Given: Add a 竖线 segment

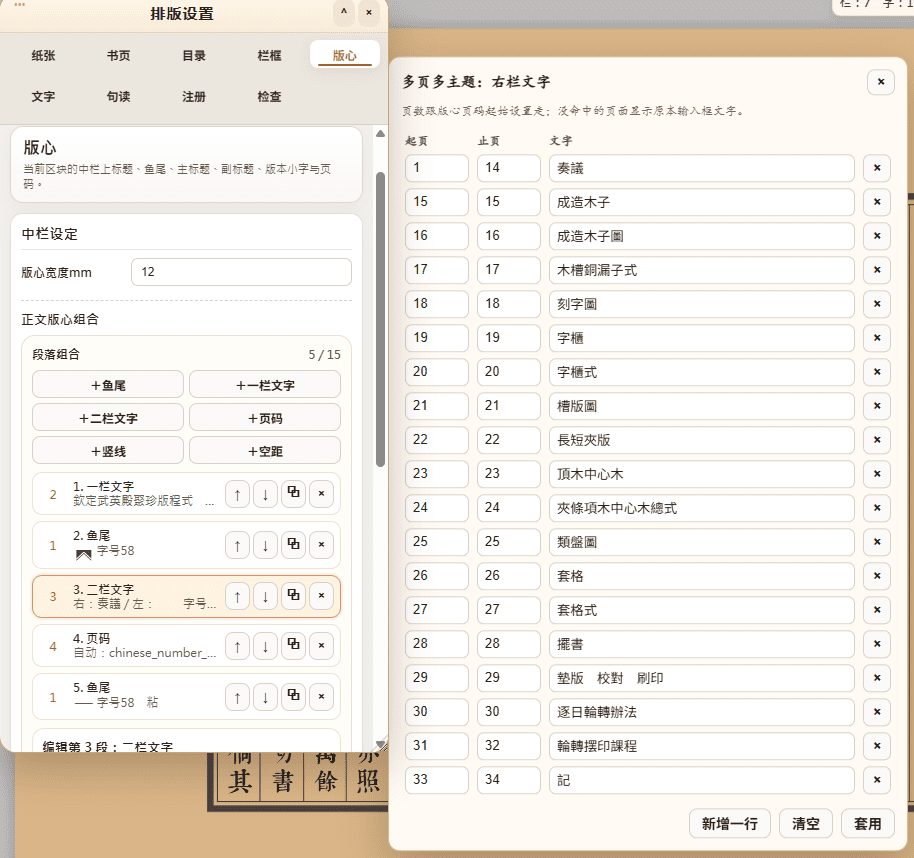Looking at the screenshot, I should point(108,451).
